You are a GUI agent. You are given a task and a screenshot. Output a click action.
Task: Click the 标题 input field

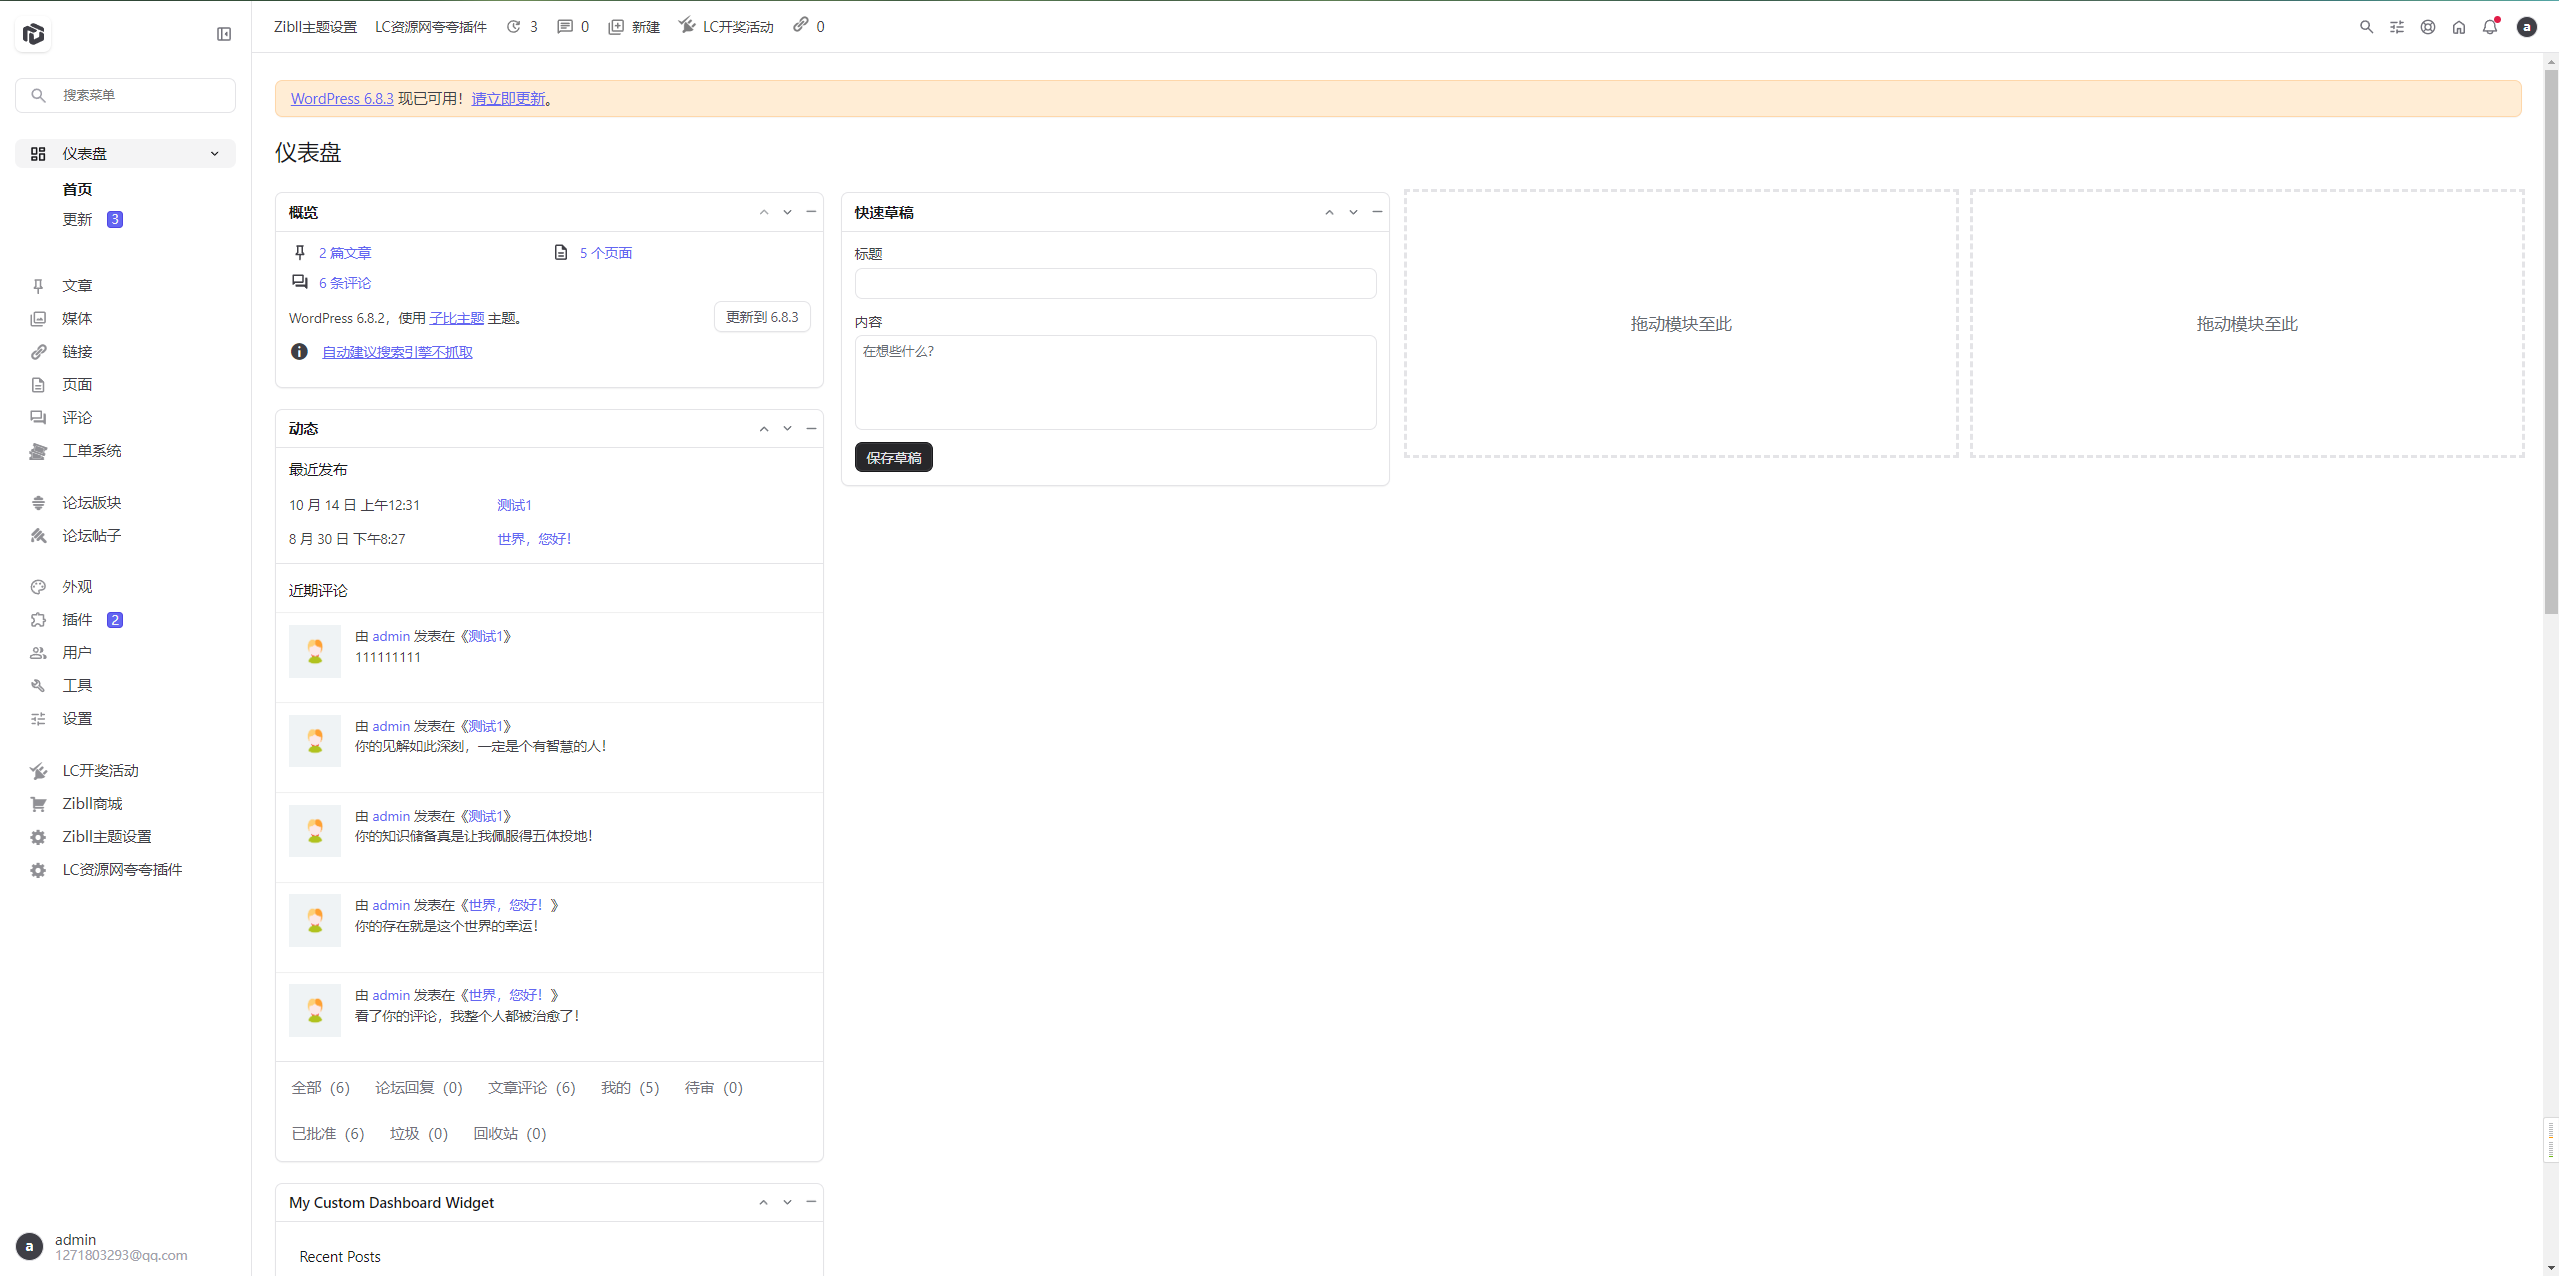click(1115, 283)
